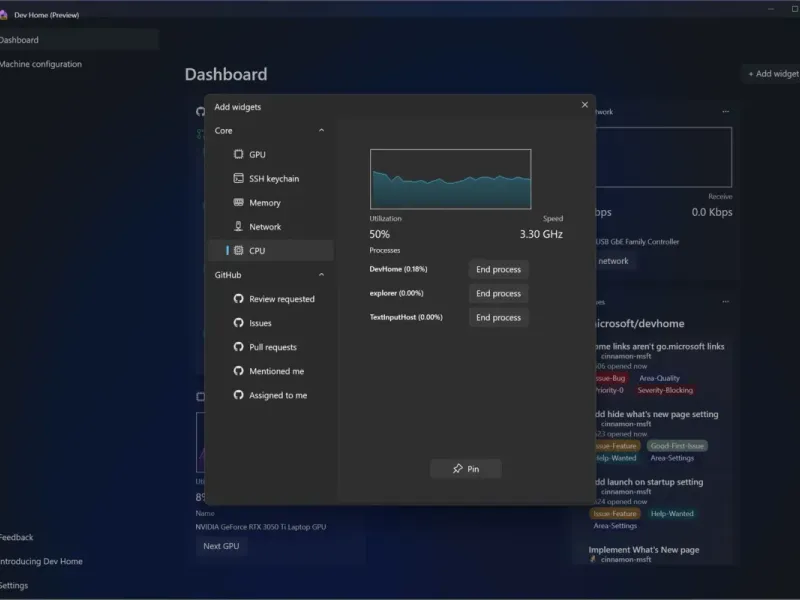
Task: Click the Add widget button on Dashboard
Action: pyautogui.click(x=771, y=73)
